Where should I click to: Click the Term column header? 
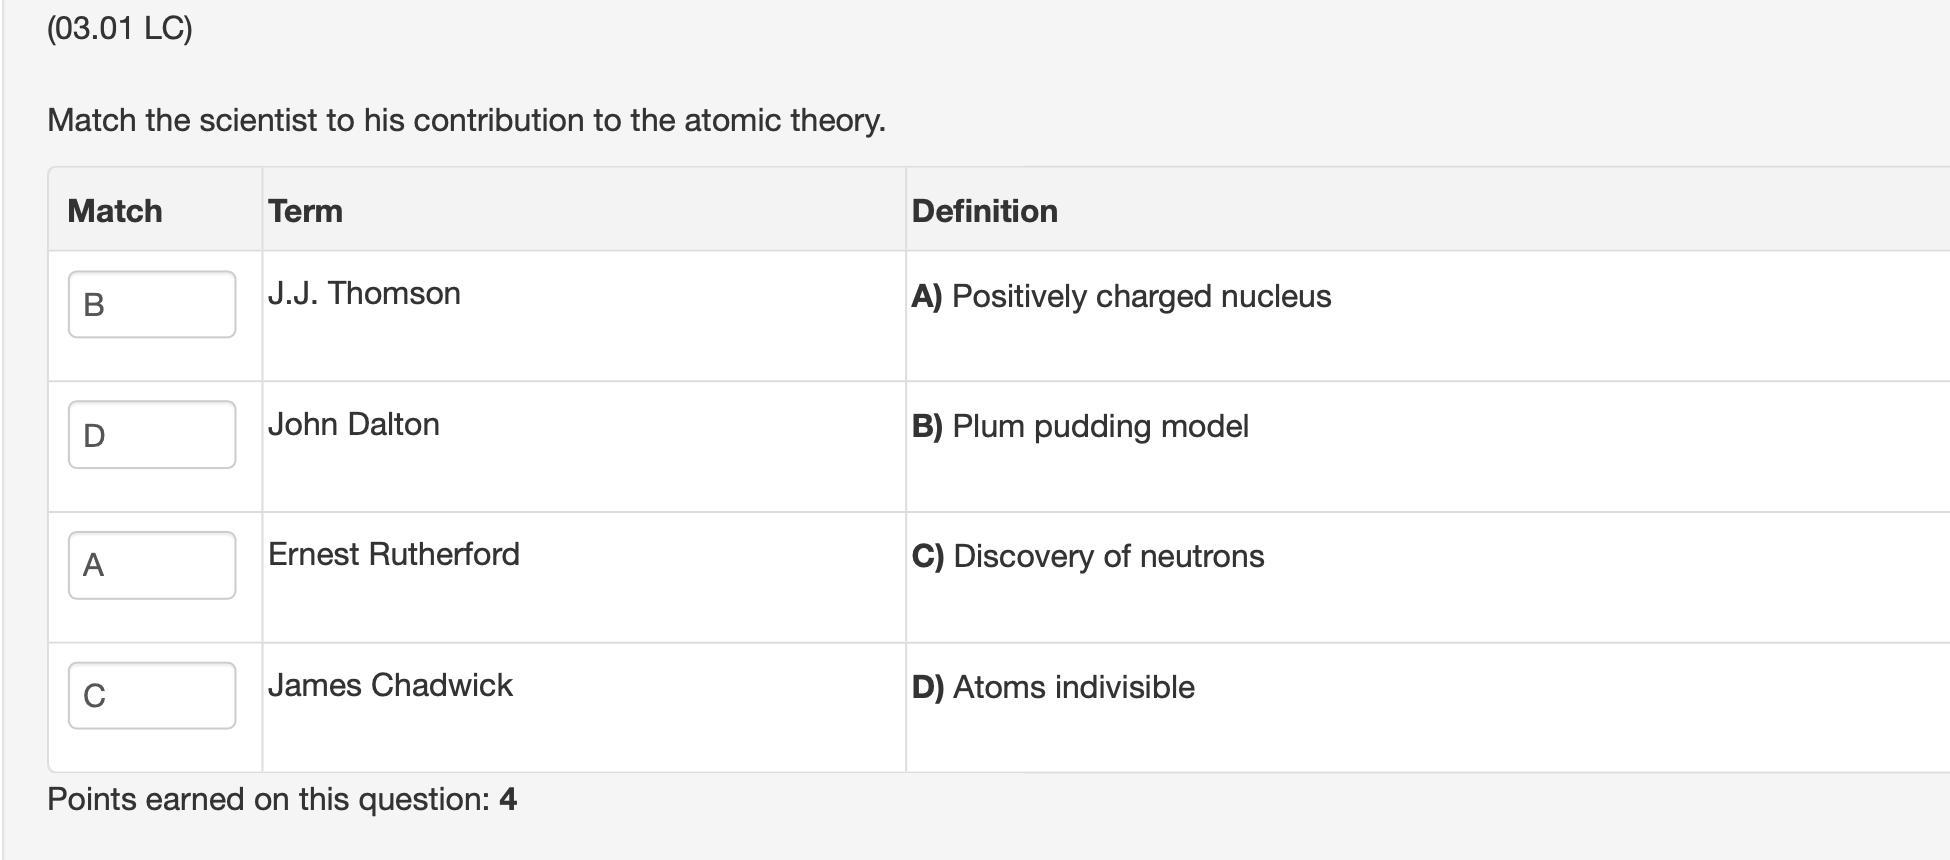[305, 210]
